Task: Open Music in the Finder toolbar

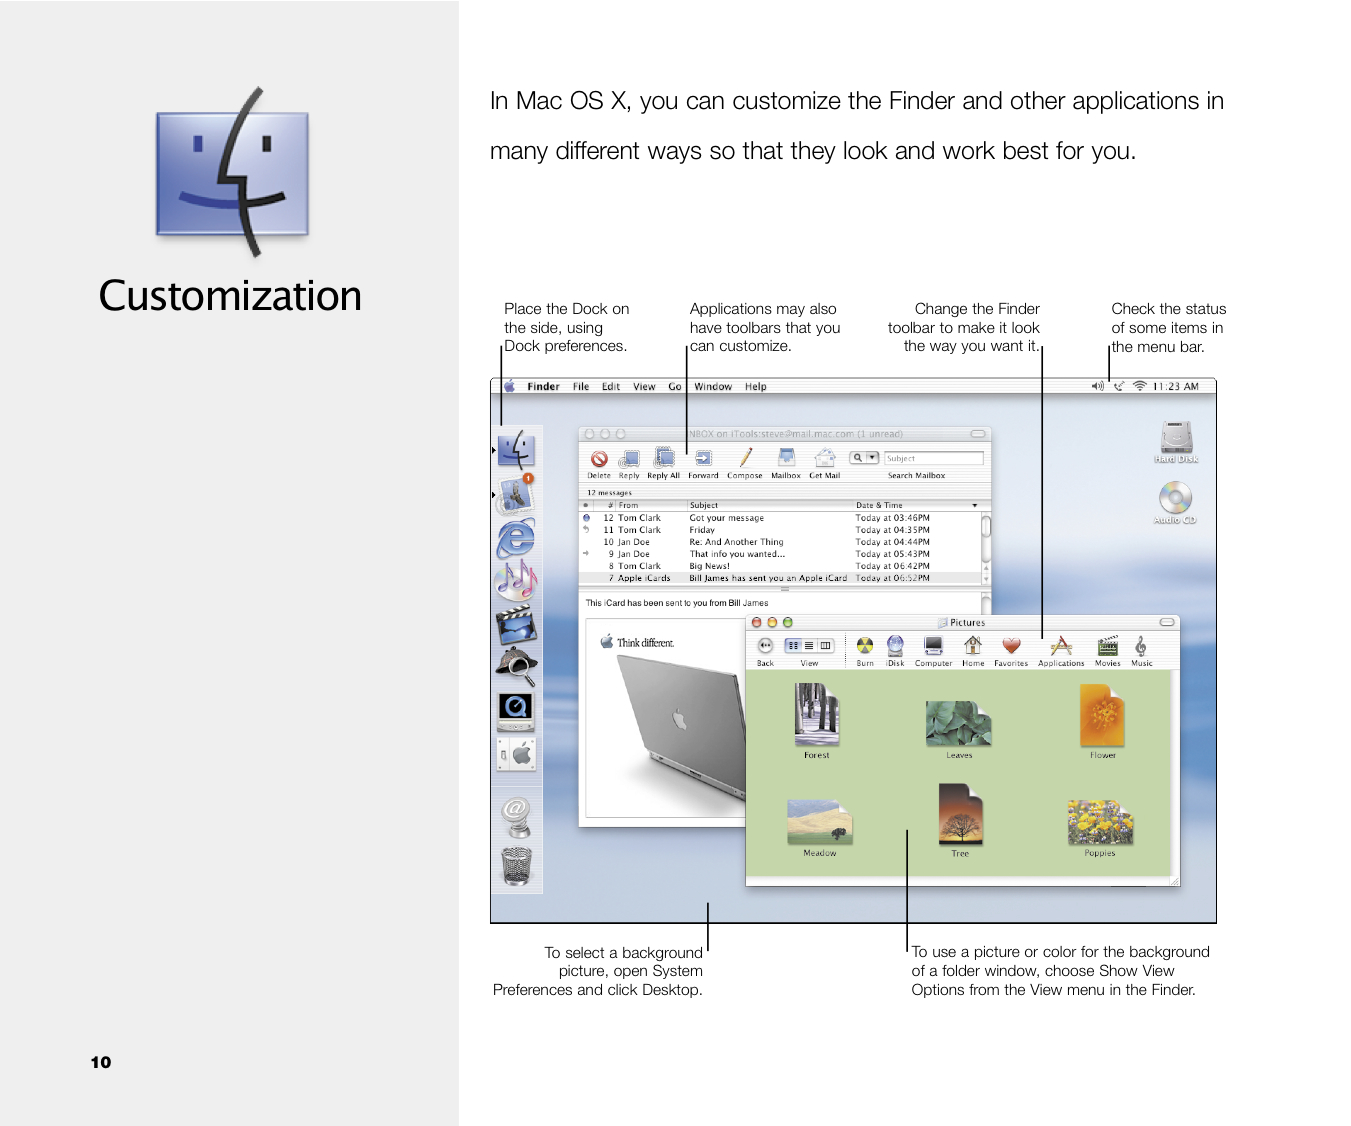Action: click(x=1141, y=651)
